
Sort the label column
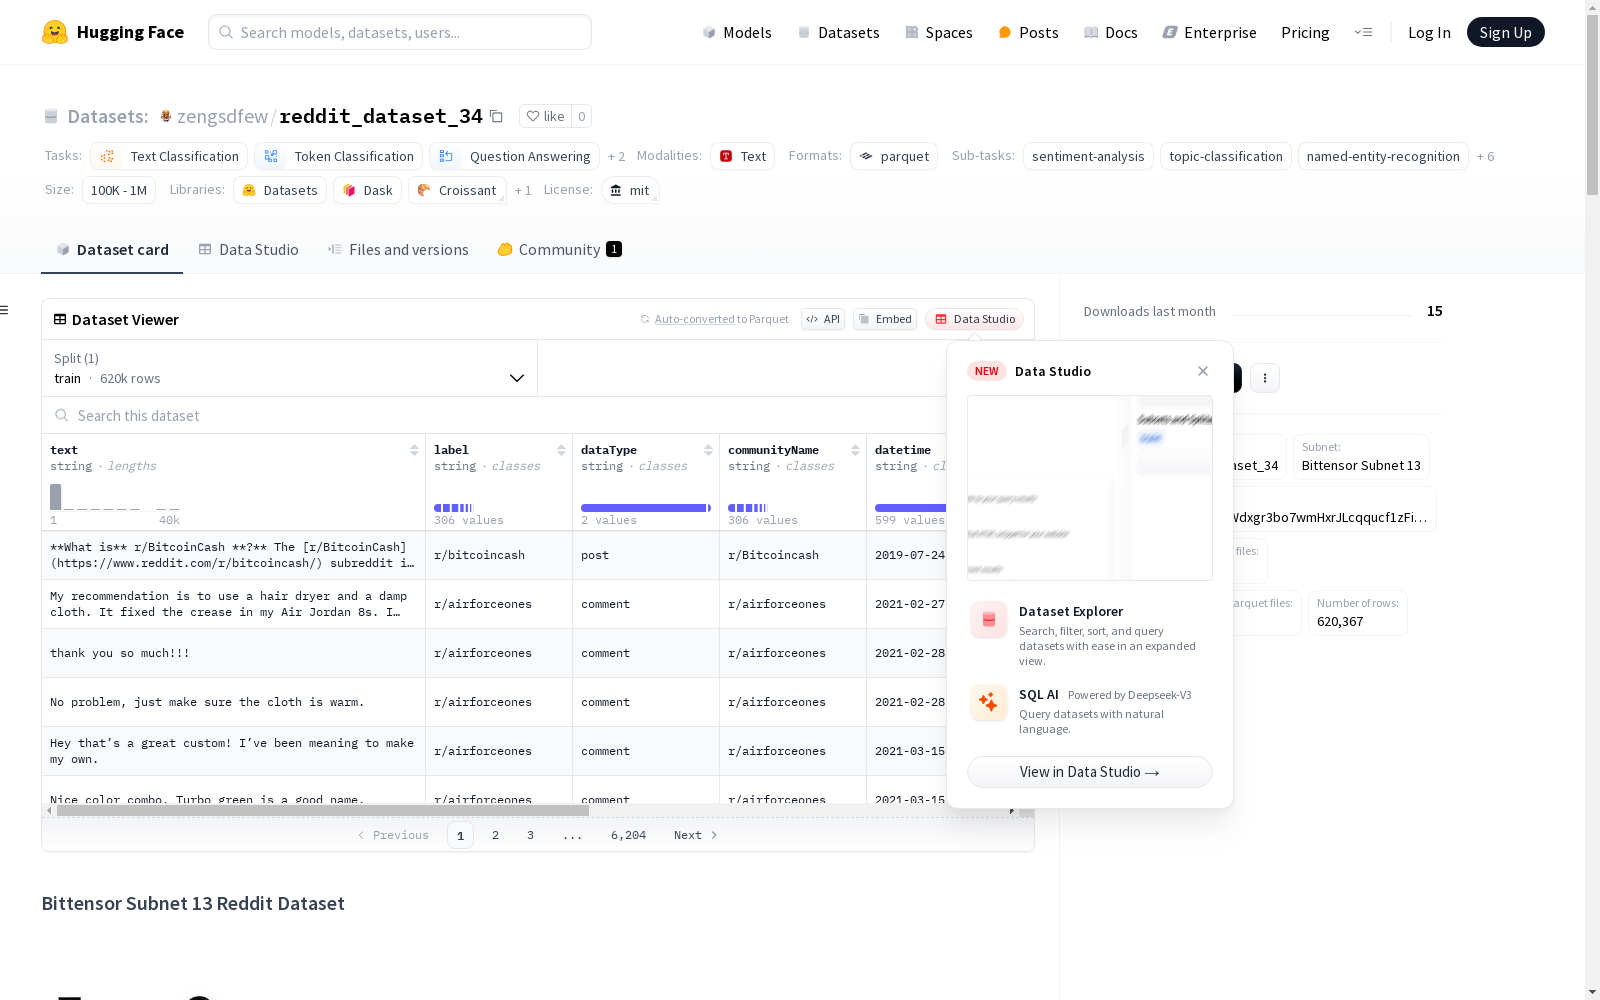point(561,450)
